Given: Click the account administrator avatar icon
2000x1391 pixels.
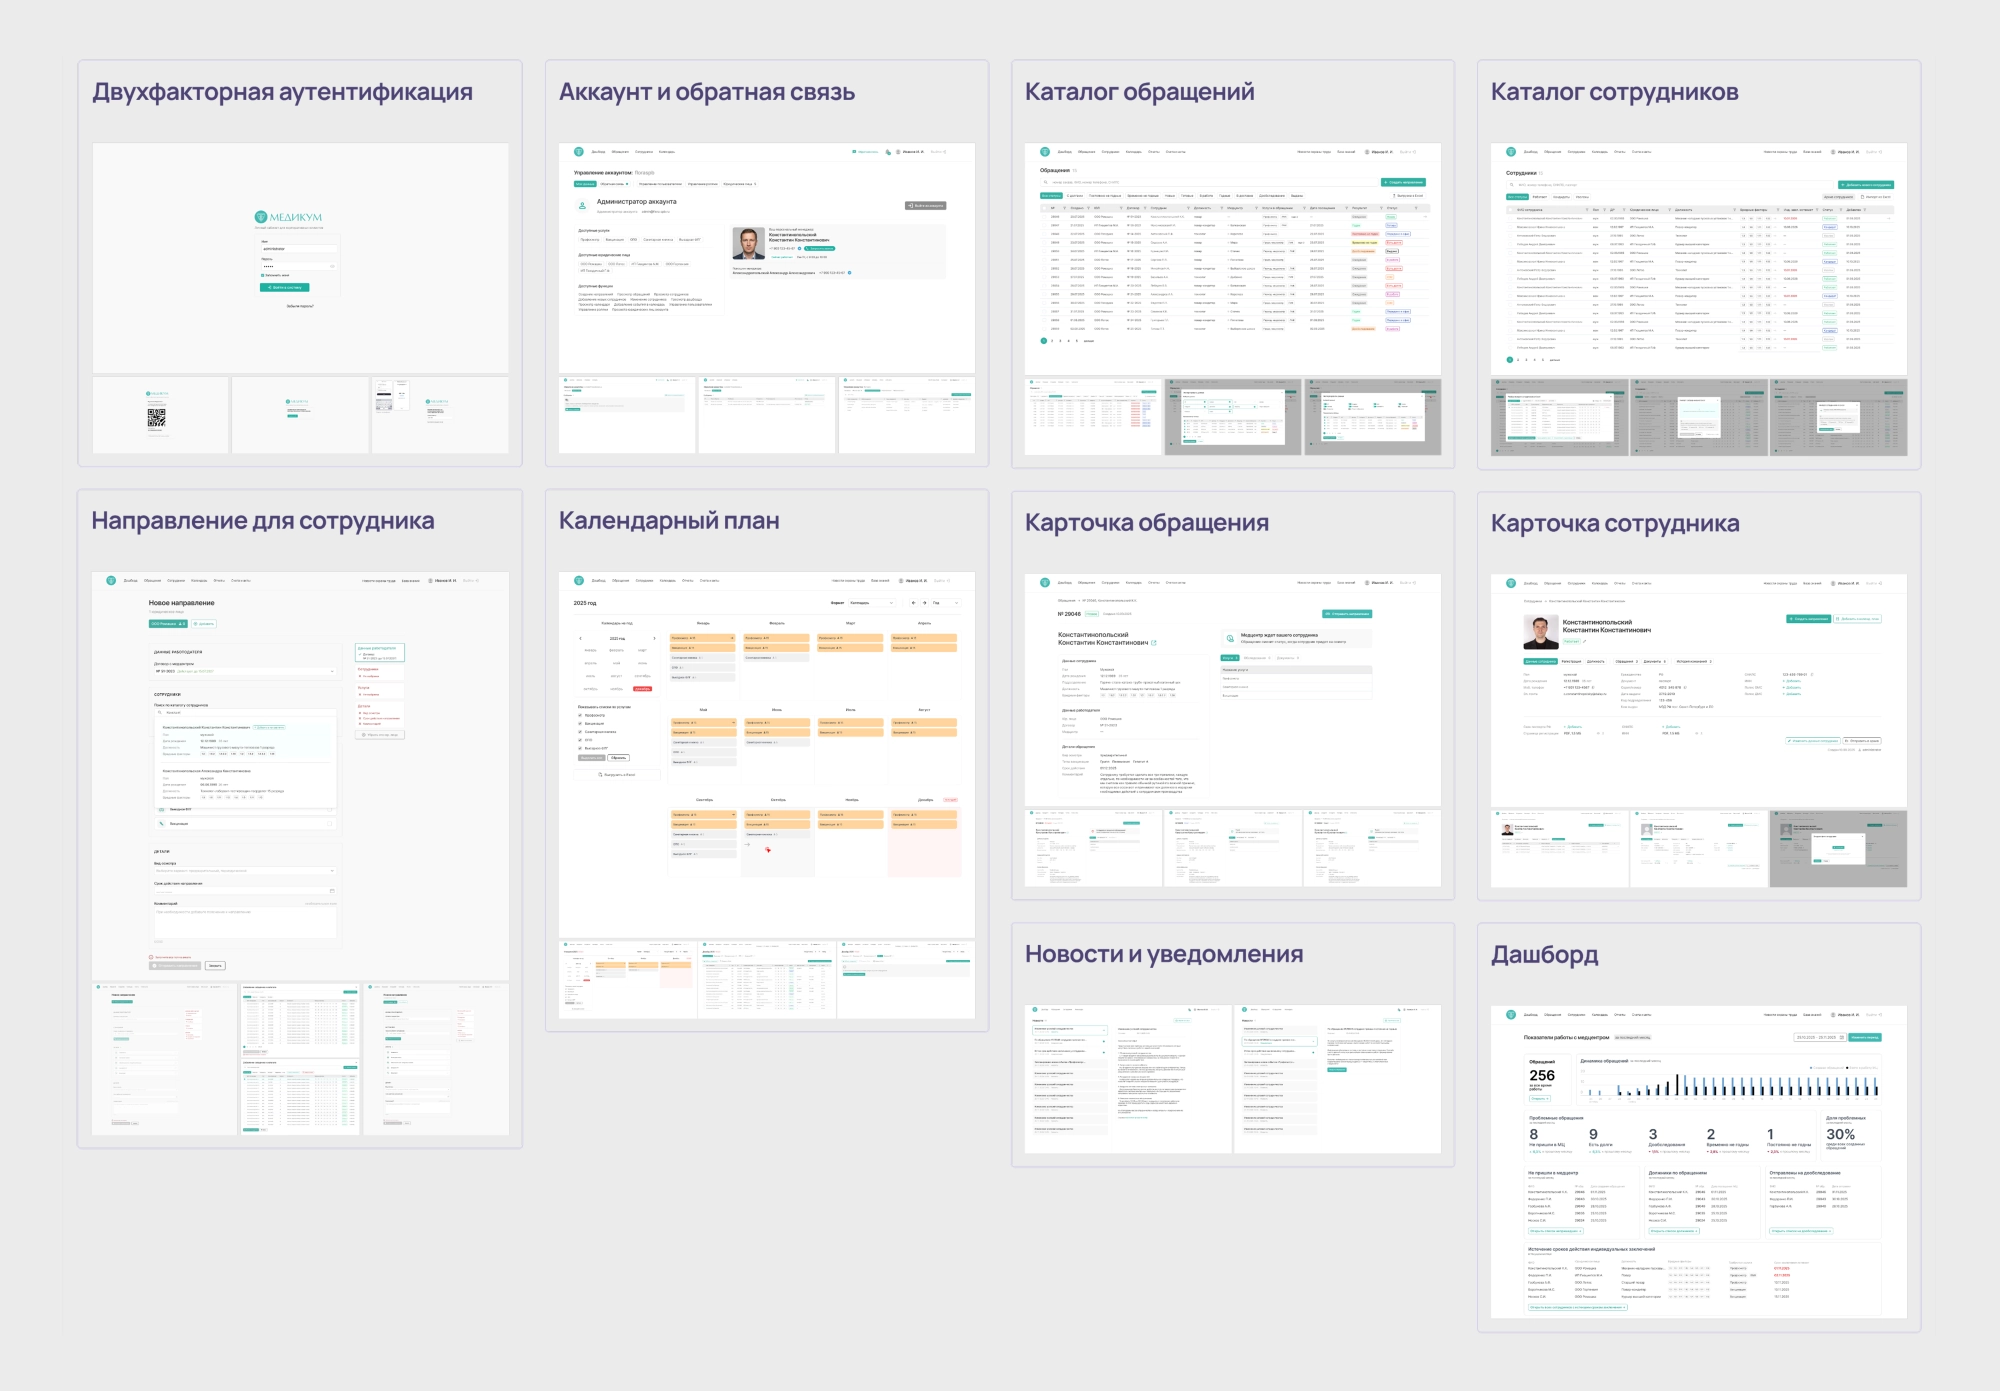Looking at the screenshot, I should (582, 206).
